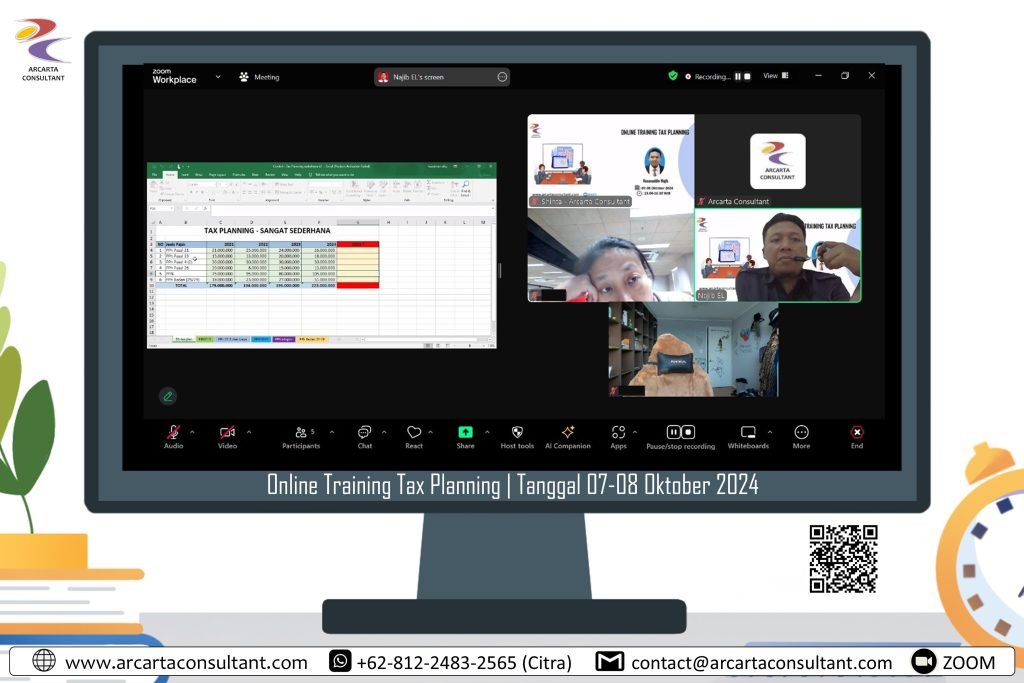This screenshot has width=1024, height=683.
Task: Turn on the camera with Video button
Action: (227, 434)
